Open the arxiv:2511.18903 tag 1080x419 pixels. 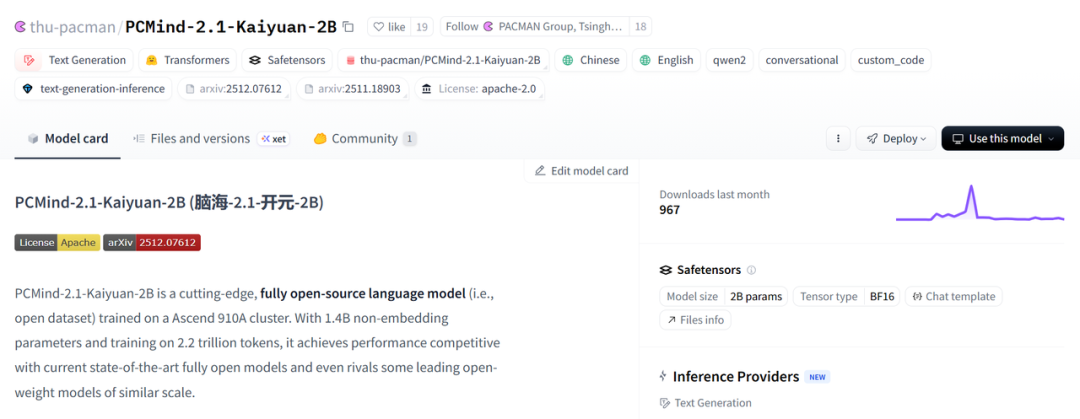tap(353, 89)
